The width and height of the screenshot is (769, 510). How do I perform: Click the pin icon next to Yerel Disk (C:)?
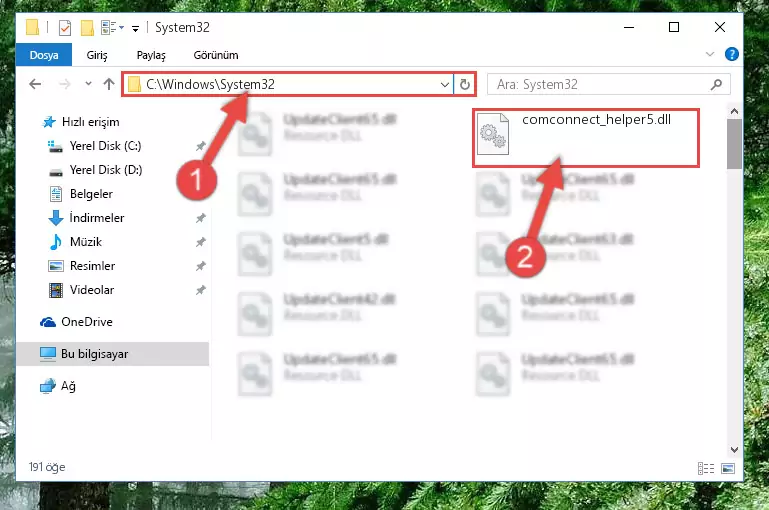click(201, 146)
